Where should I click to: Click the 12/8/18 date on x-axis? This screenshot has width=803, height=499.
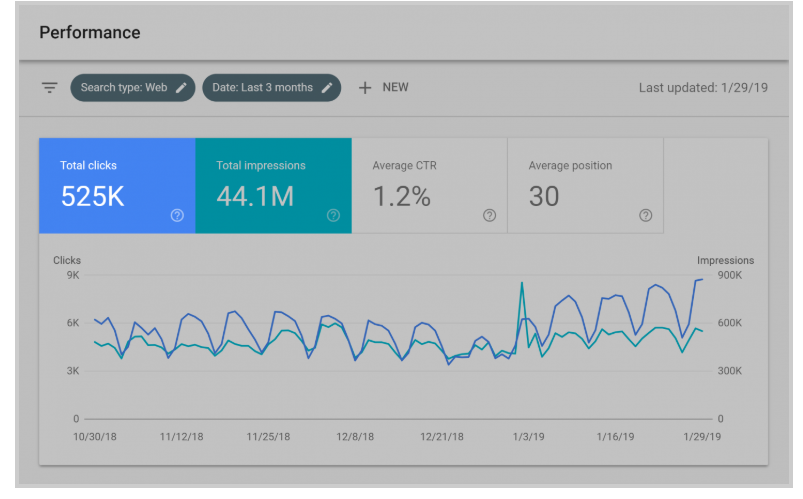[x=355, y=436]
